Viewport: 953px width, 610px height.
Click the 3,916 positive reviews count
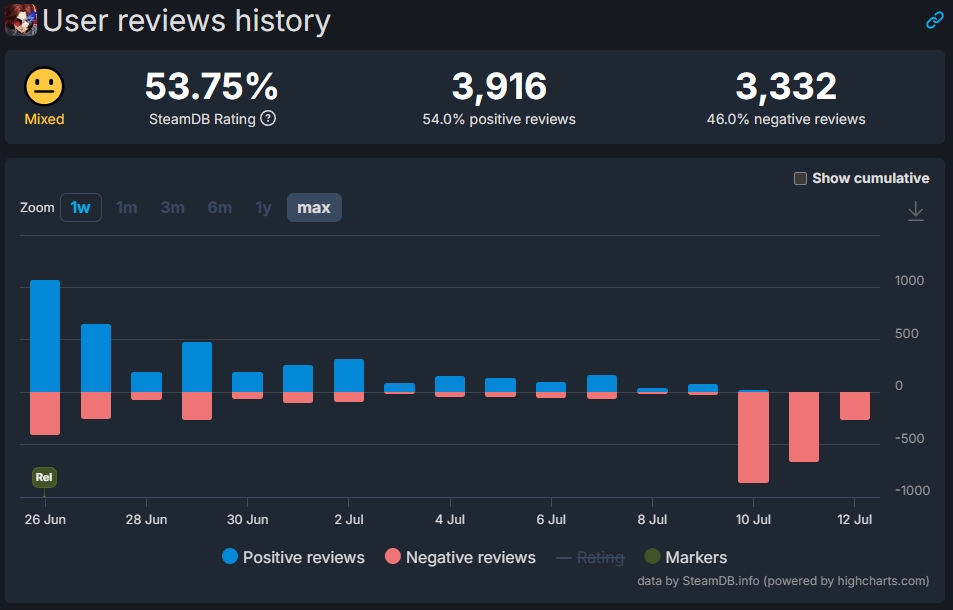(x=499, y=86)
